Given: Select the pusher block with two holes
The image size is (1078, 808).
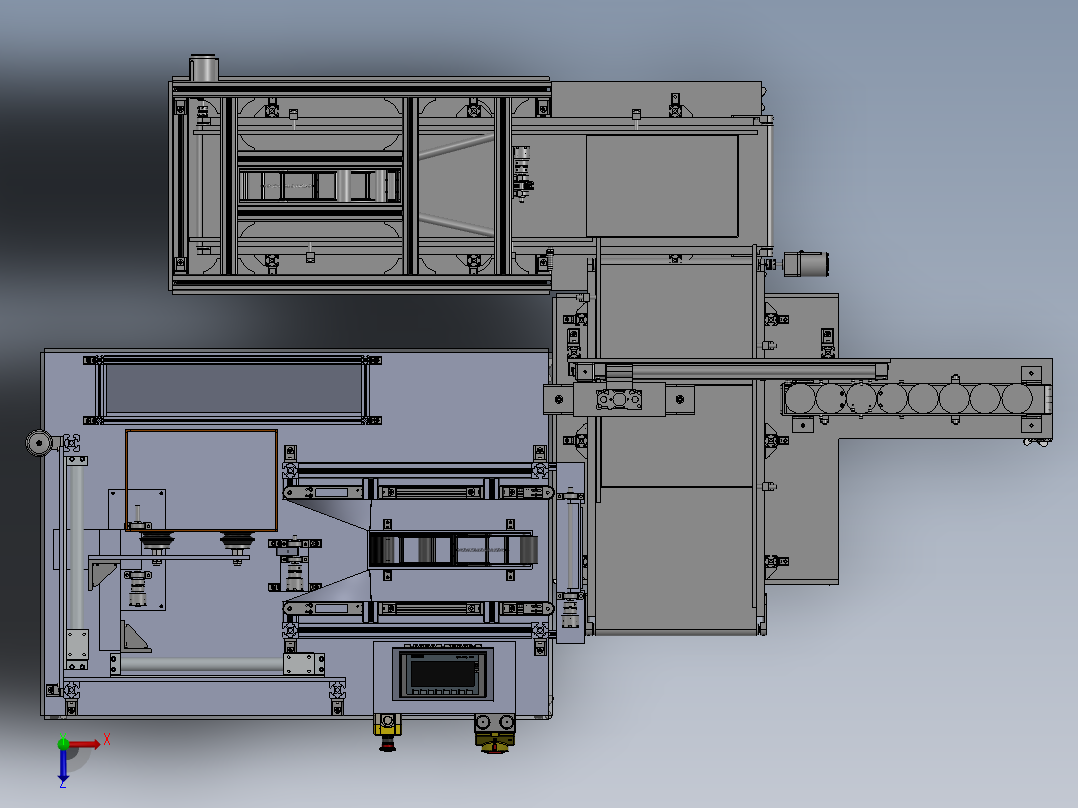Looking at the screenshot, I should tap(619, 400).
